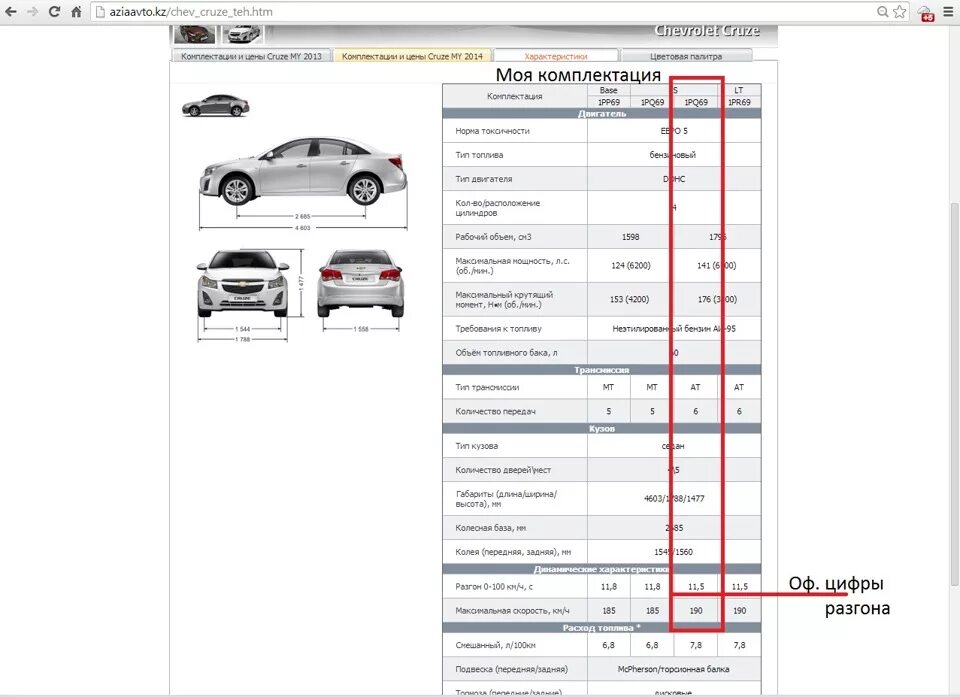This screenshot has height=697, width=960.
Task: Click the small grey Cruze image
Action: click(x=216, y=105)
